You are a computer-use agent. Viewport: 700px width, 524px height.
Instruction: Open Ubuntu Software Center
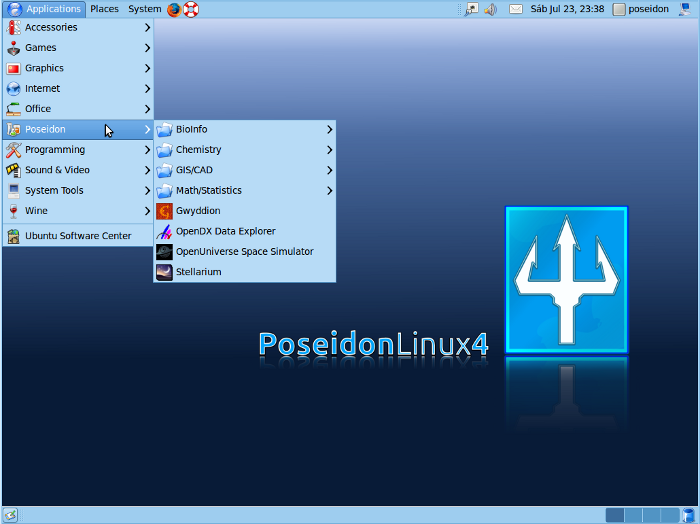click(x=77, y=236)
